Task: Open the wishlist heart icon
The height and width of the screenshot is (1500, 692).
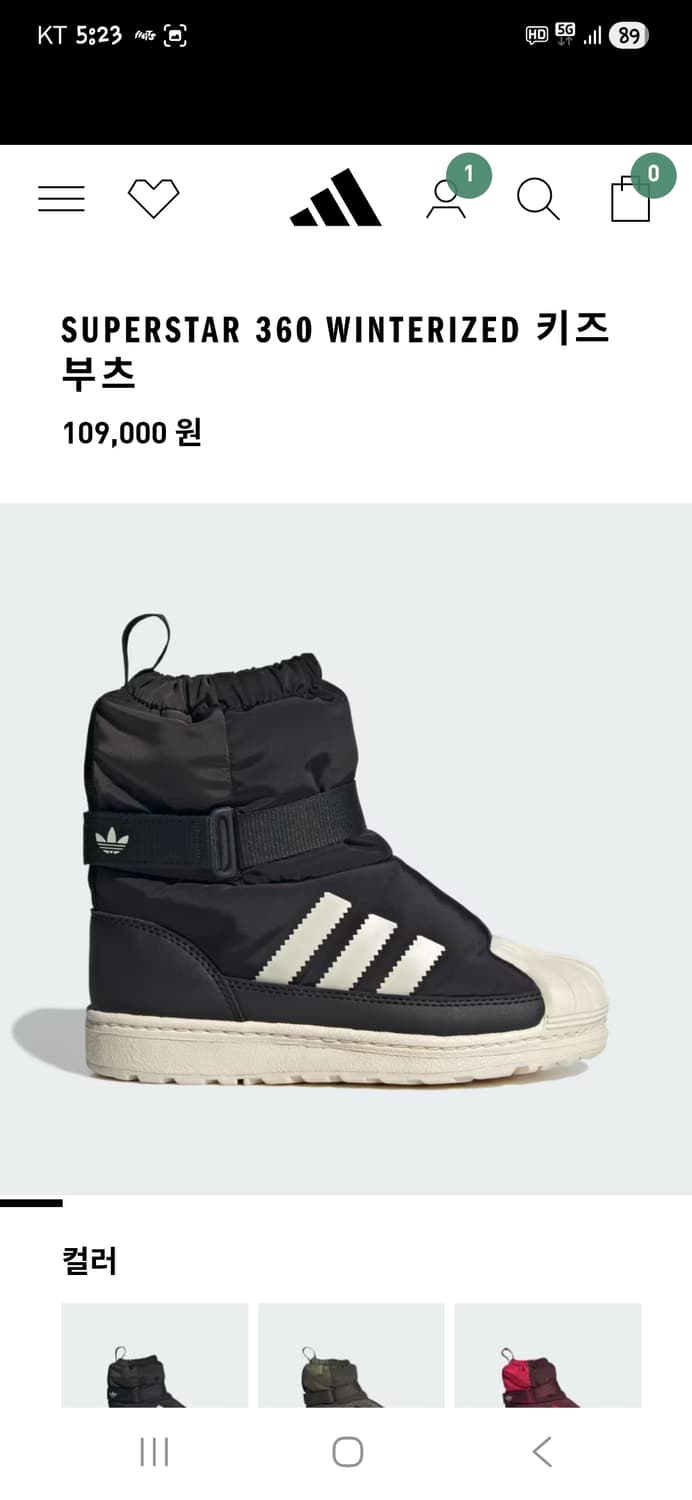Action: [x=154, y=198]
